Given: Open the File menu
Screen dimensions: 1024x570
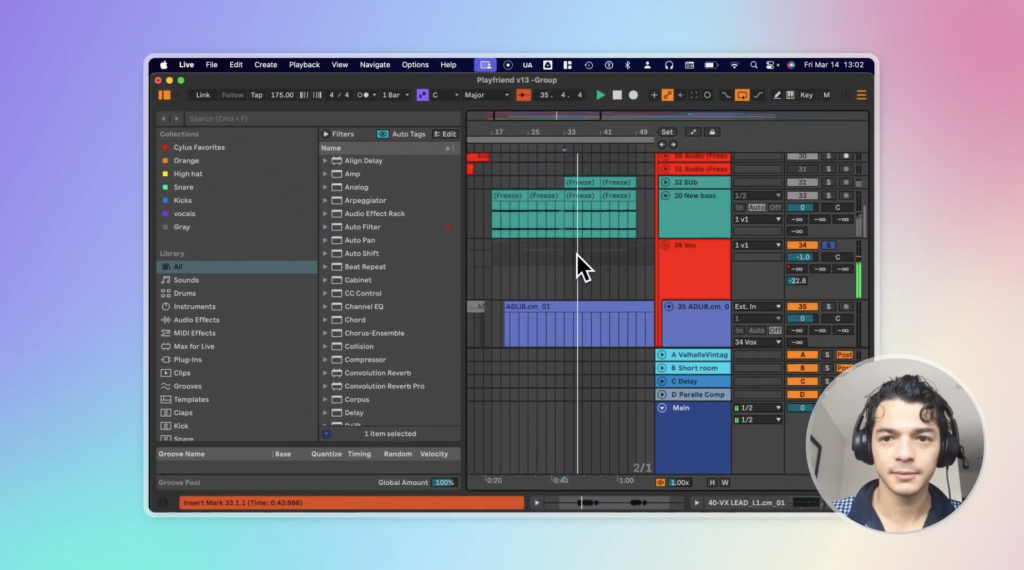Looking at the screenshot, I should coord(212,65).
